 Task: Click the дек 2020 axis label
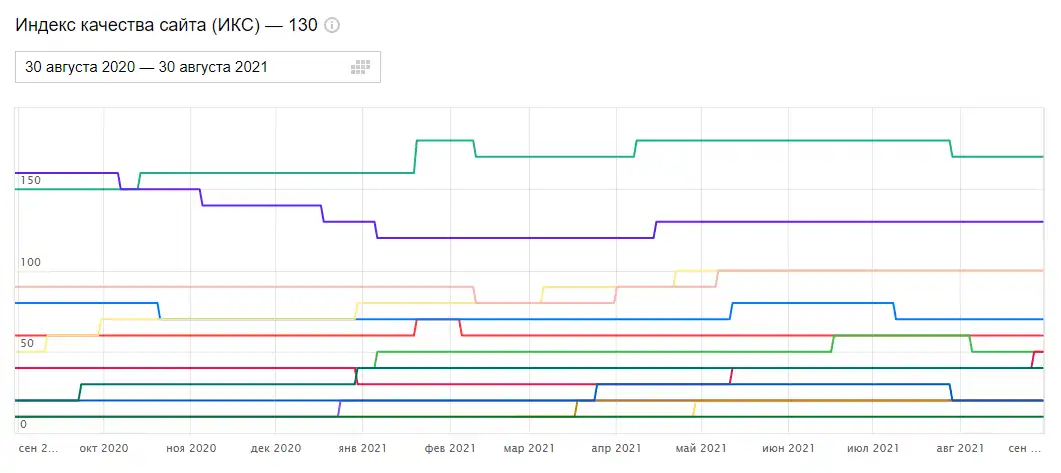click(275, 448)
